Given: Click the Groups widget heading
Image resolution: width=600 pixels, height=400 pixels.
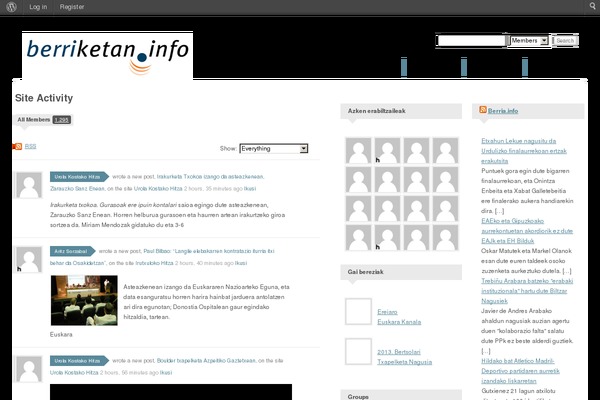Looking at the screenshot, I should click(x=358, y=397).
